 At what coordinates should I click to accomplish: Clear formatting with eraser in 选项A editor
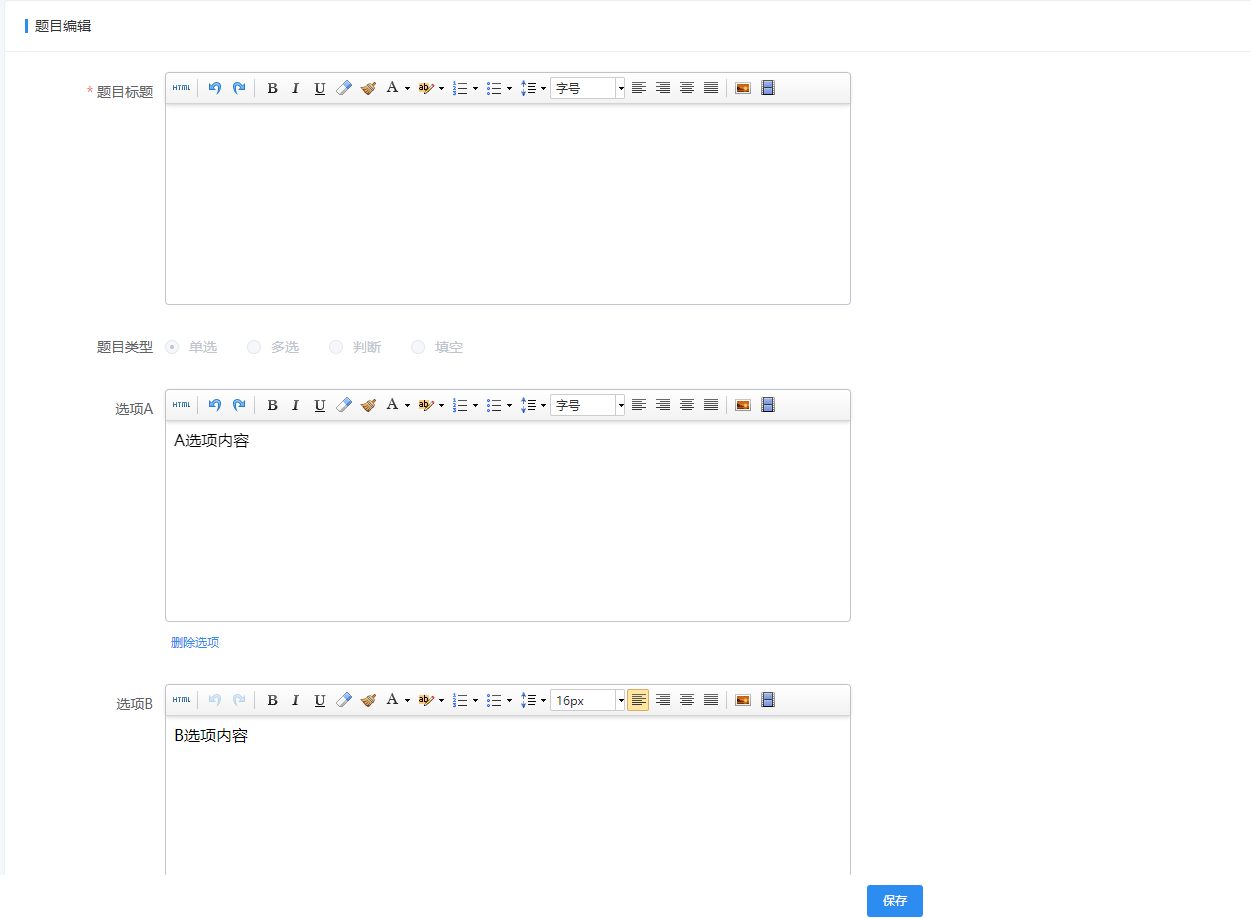click(344, 405)
